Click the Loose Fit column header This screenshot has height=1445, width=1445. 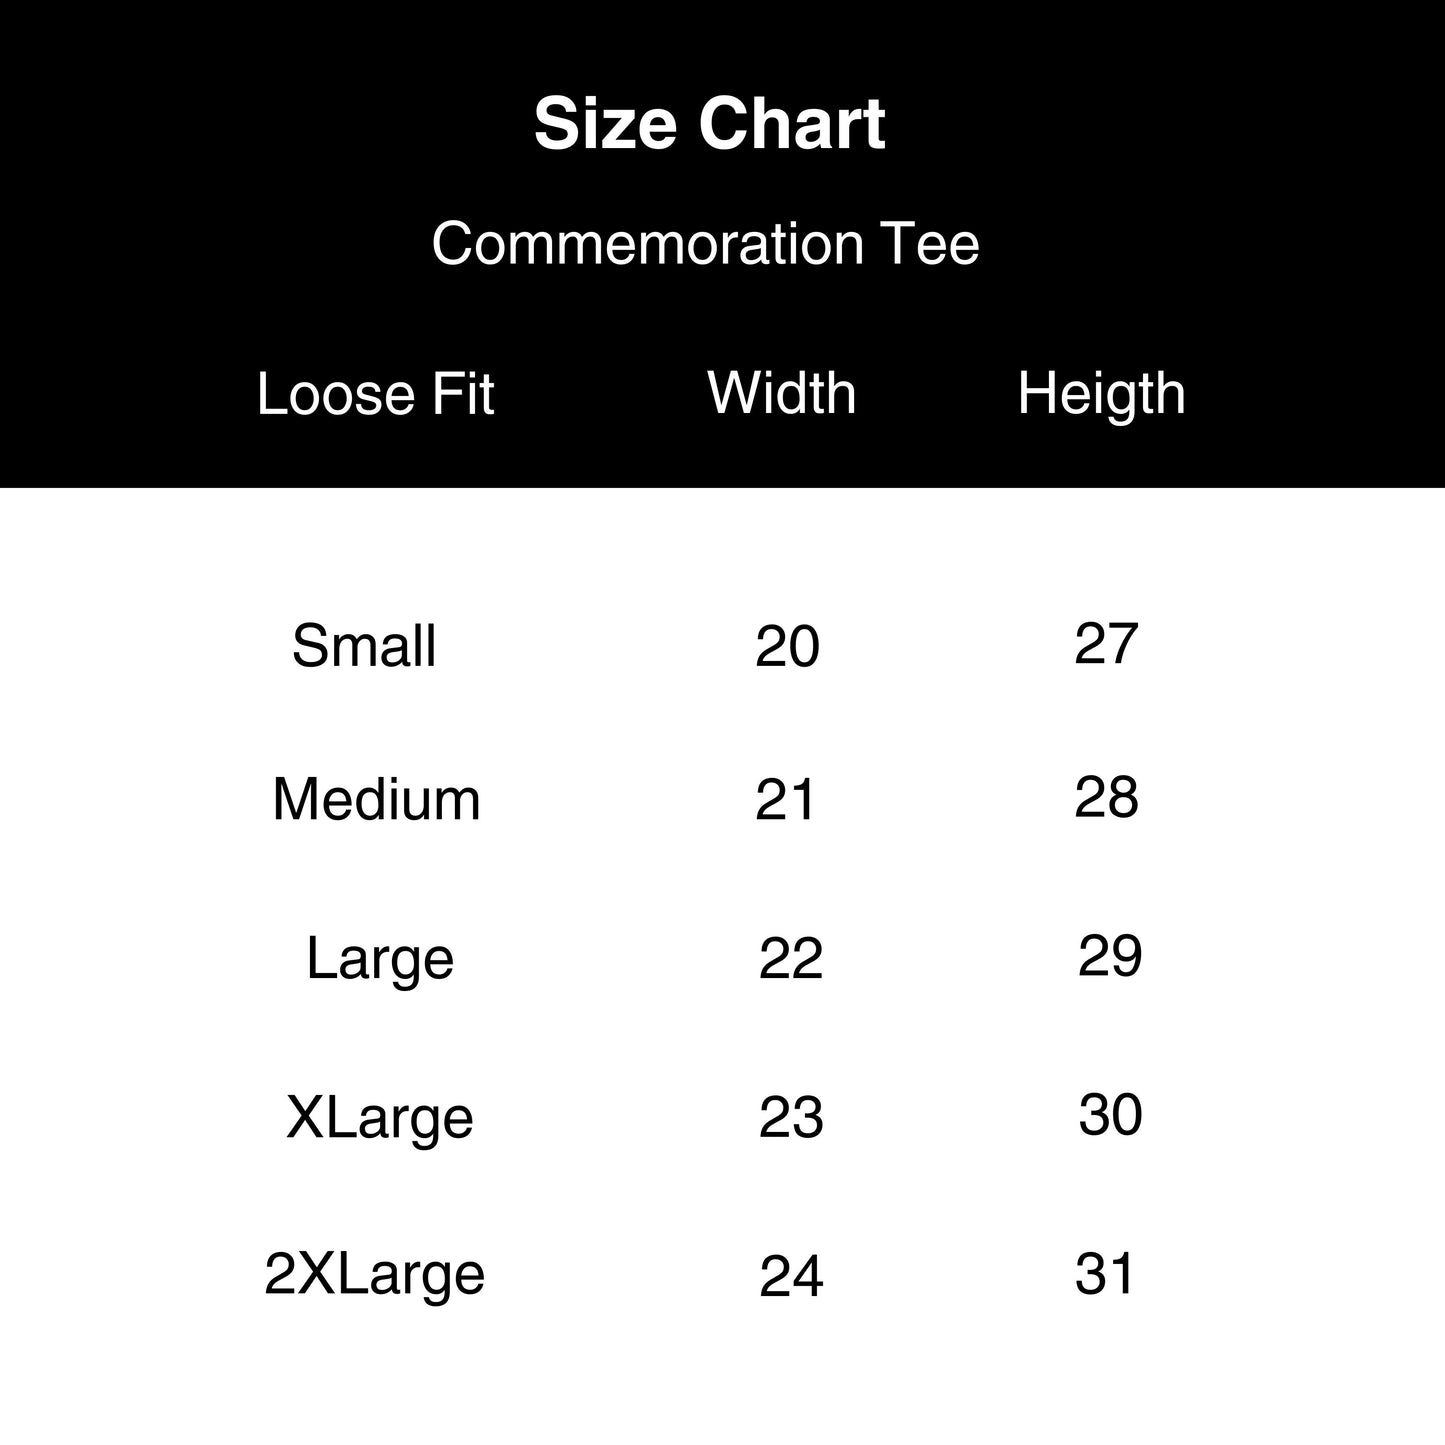point(375,394)
